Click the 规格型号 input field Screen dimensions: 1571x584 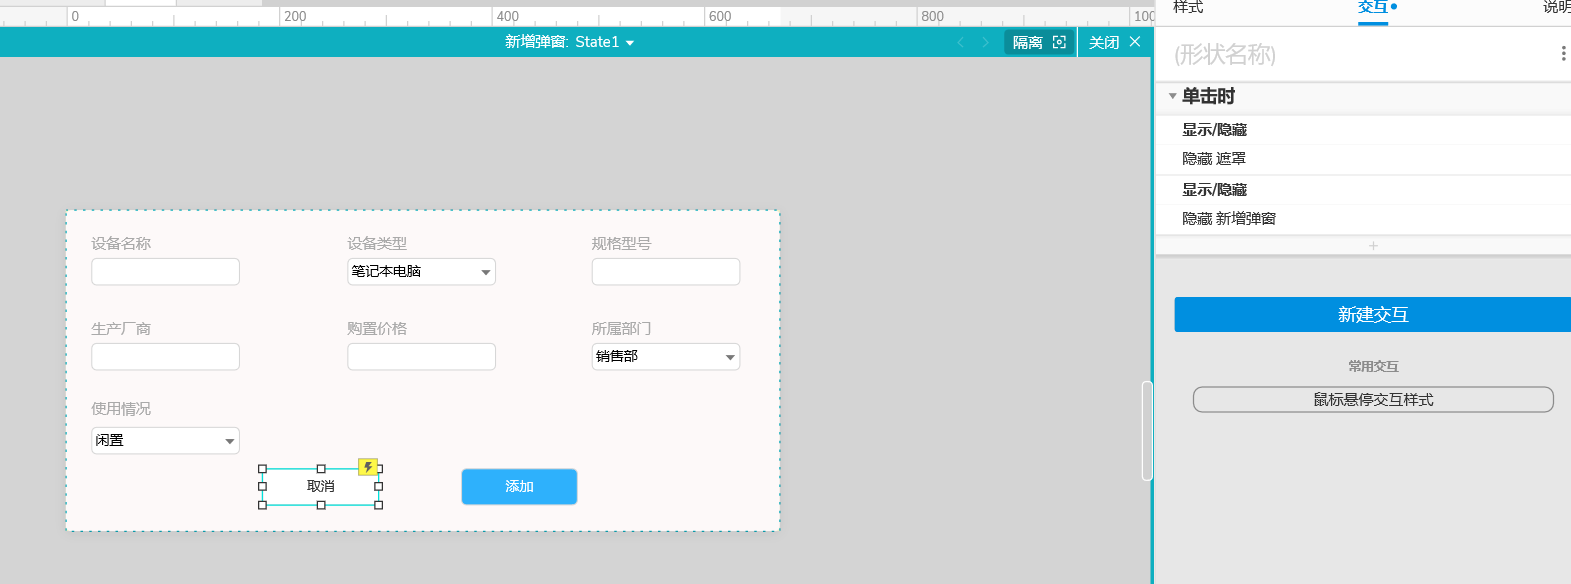665,272
